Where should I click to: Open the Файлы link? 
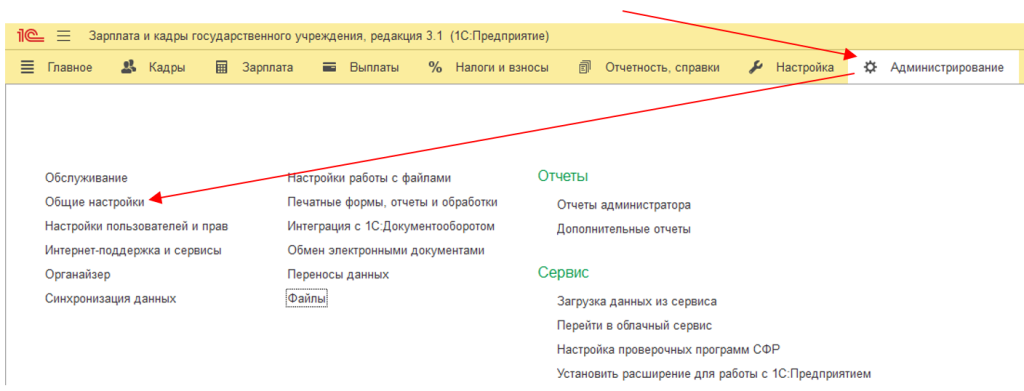tap(306, 299)
